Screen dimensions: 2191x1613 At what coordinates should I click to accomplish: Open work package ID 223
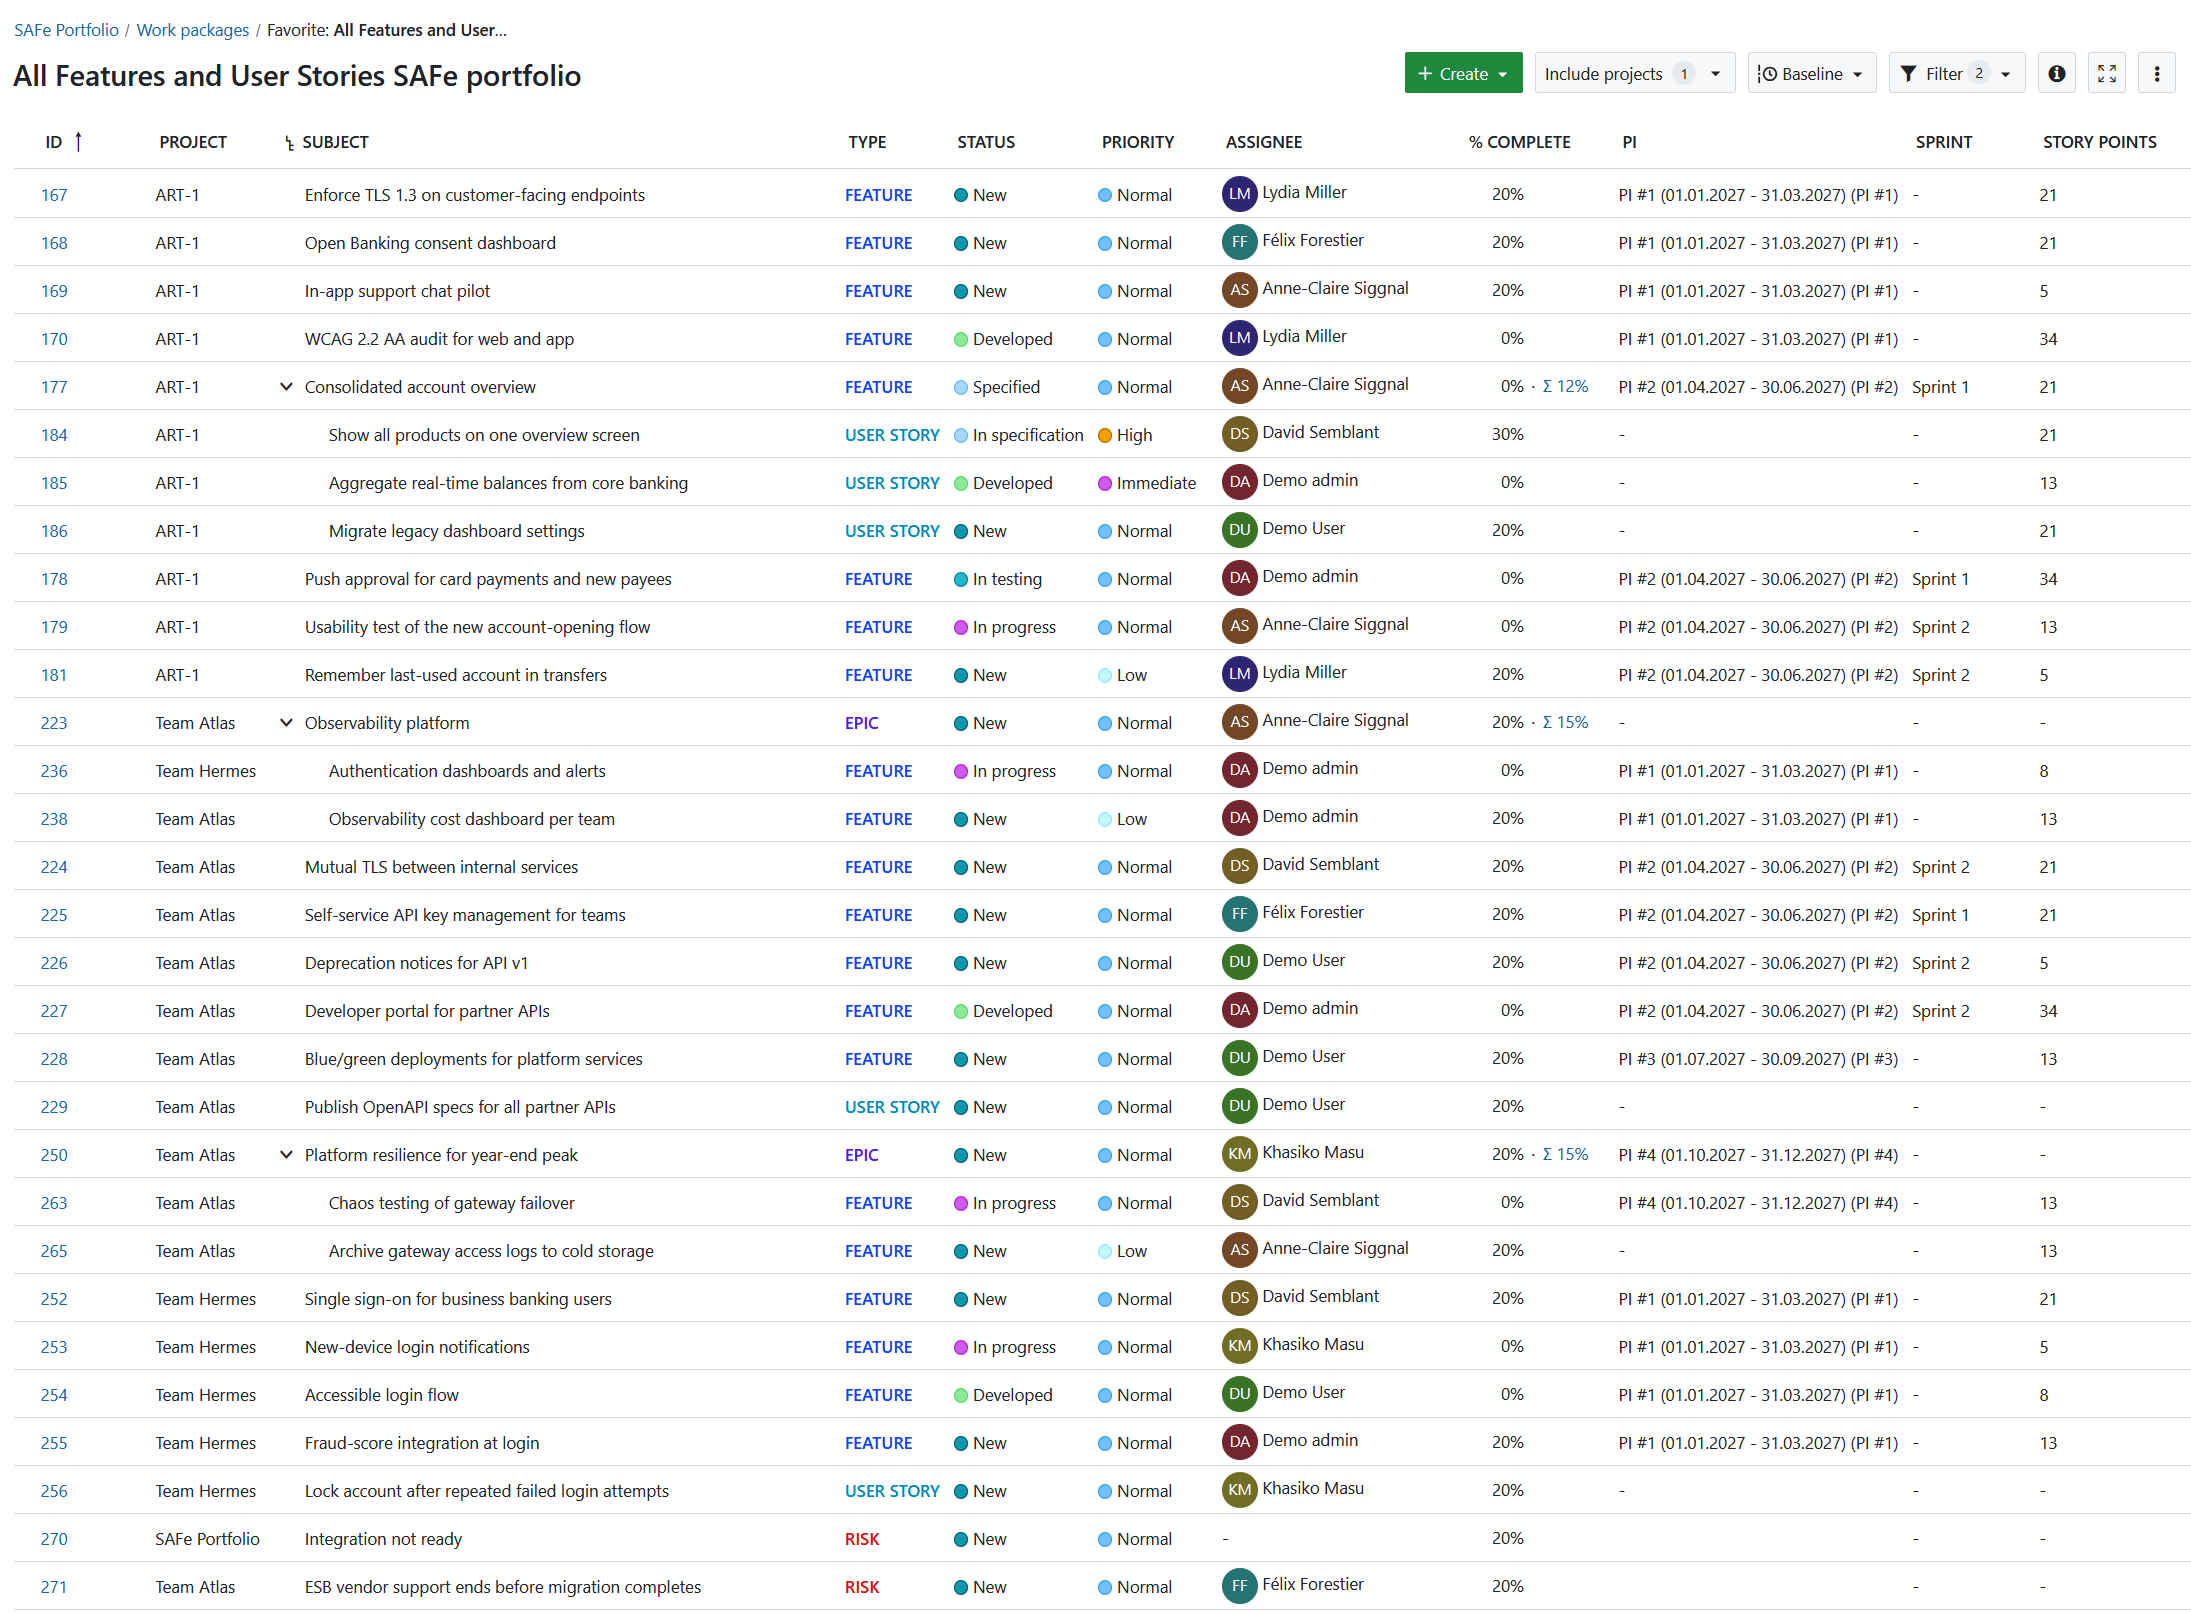point(54,723)
